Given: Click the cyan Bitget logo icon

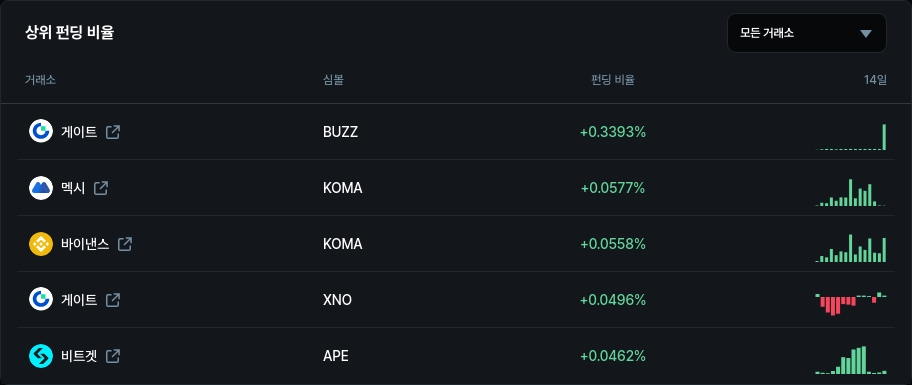Looking at the screenshot, I should pyautogui.click(x=41, y=356).
